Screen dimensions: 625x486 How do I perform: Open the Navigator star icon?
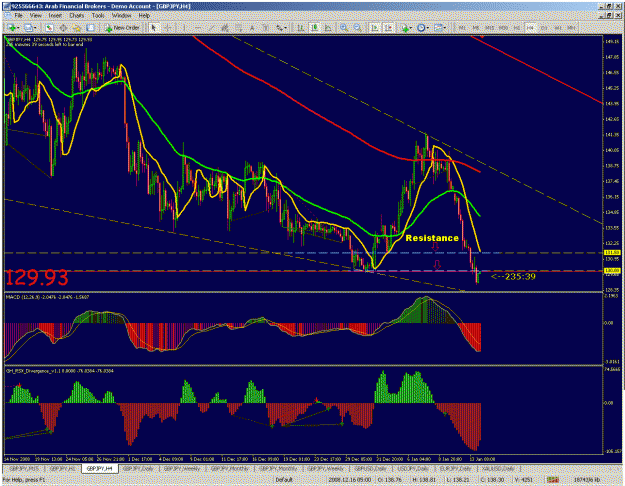(77, 28)
